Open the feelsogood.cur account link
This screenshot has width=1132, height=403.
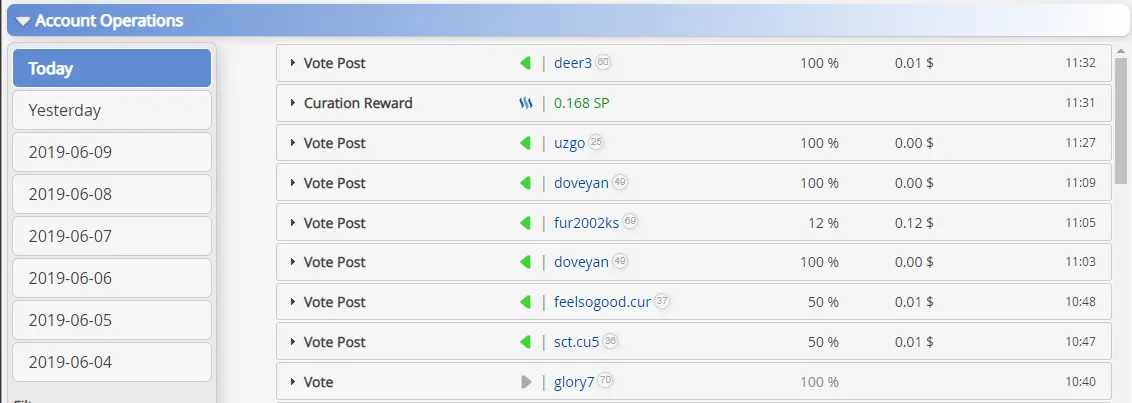tap(602, 302)
